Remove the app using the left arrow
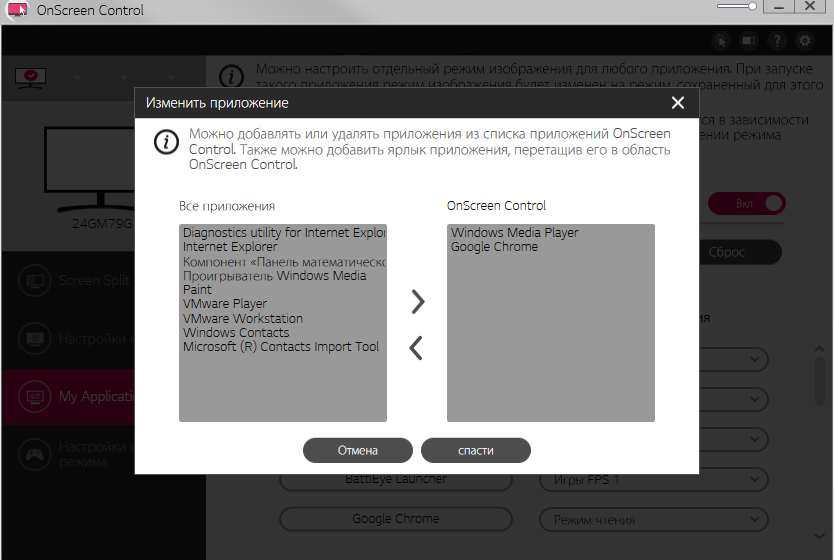 (x=416, y=348)
